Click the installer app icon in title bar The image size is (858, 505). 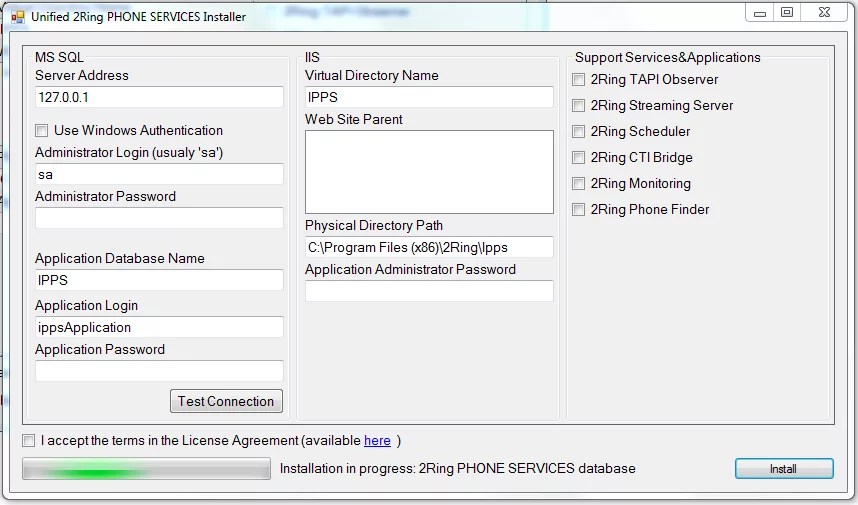[18, 17]
